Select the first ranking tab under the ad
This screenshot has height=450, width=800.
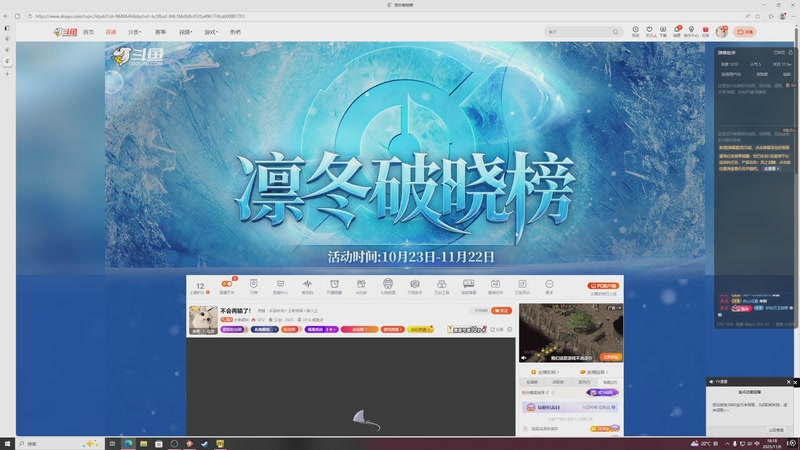coord(532,382)
